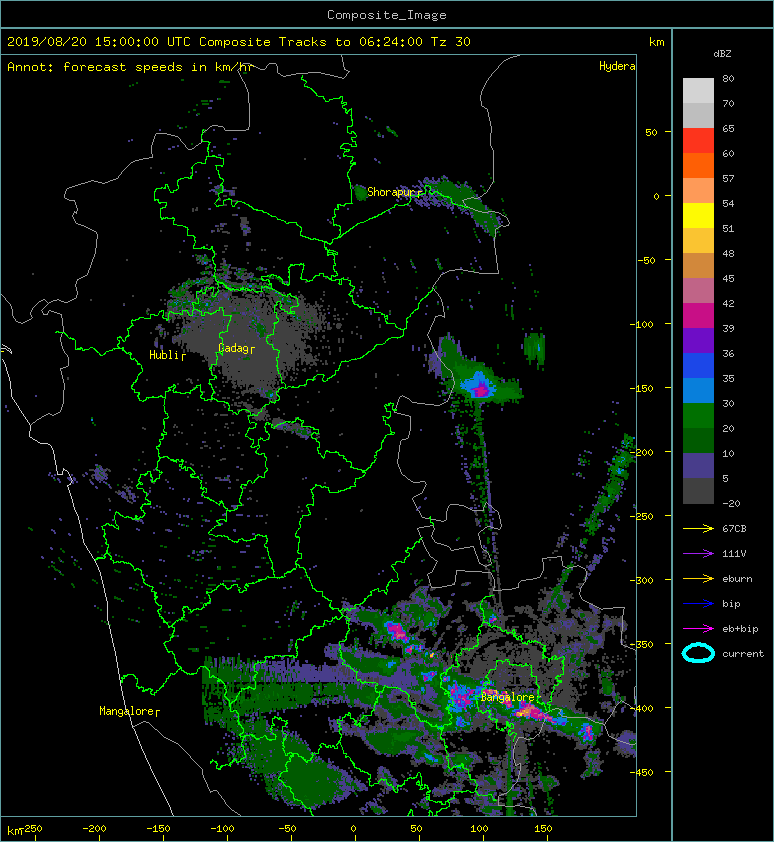Click the 111V legend label

coord(734,554)
